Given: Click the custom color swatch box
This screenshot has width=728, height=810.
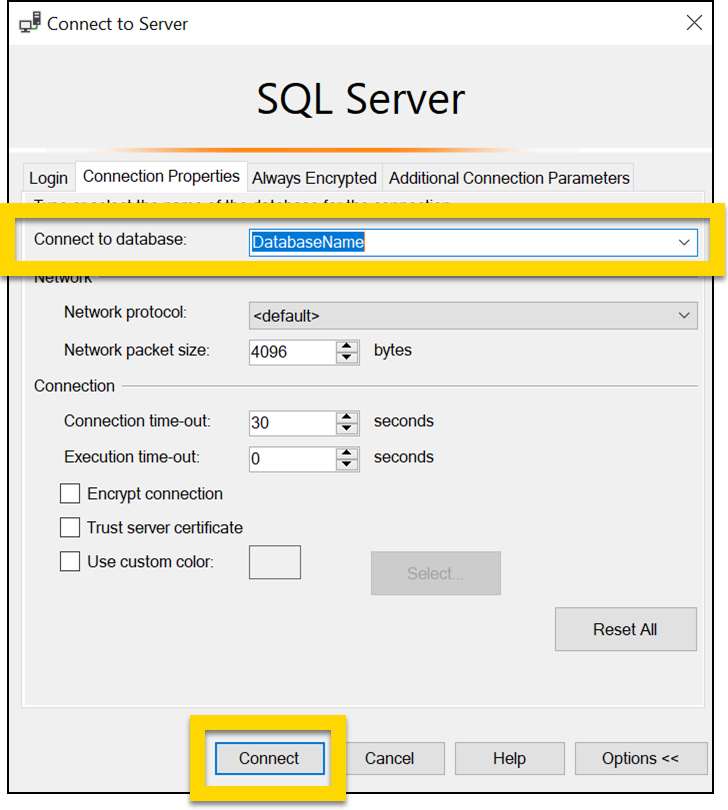Looking at the screenshot, I should (x=274, y=562).
